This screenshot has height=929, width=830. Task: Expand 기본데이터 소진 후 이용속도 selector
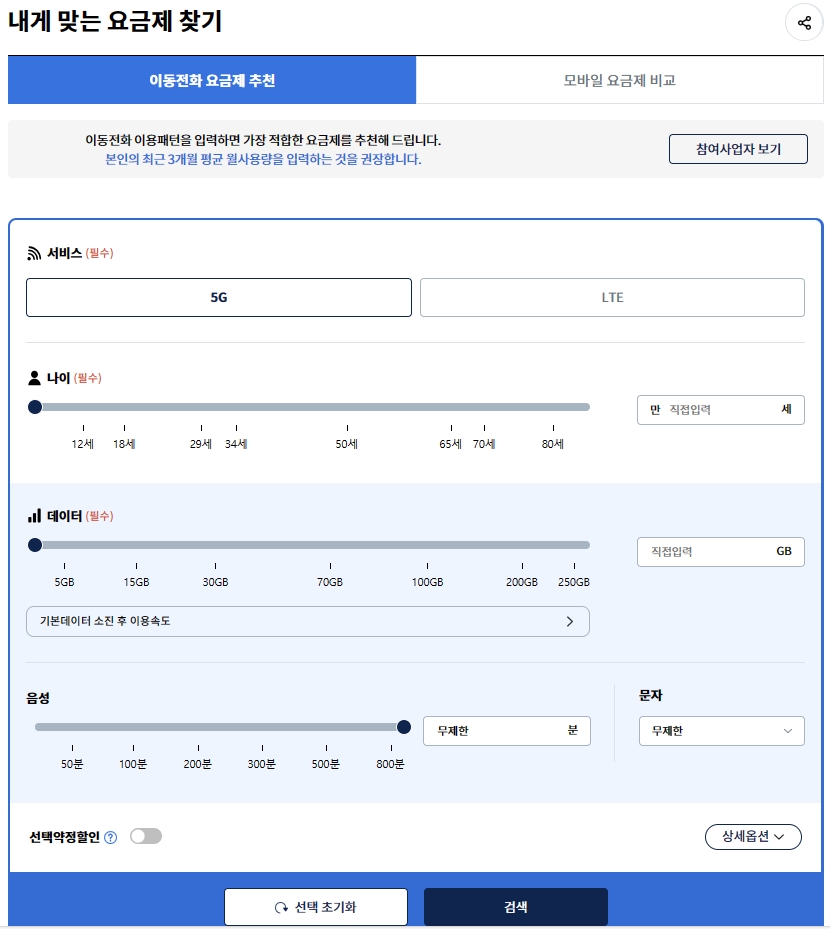[307, 621]
